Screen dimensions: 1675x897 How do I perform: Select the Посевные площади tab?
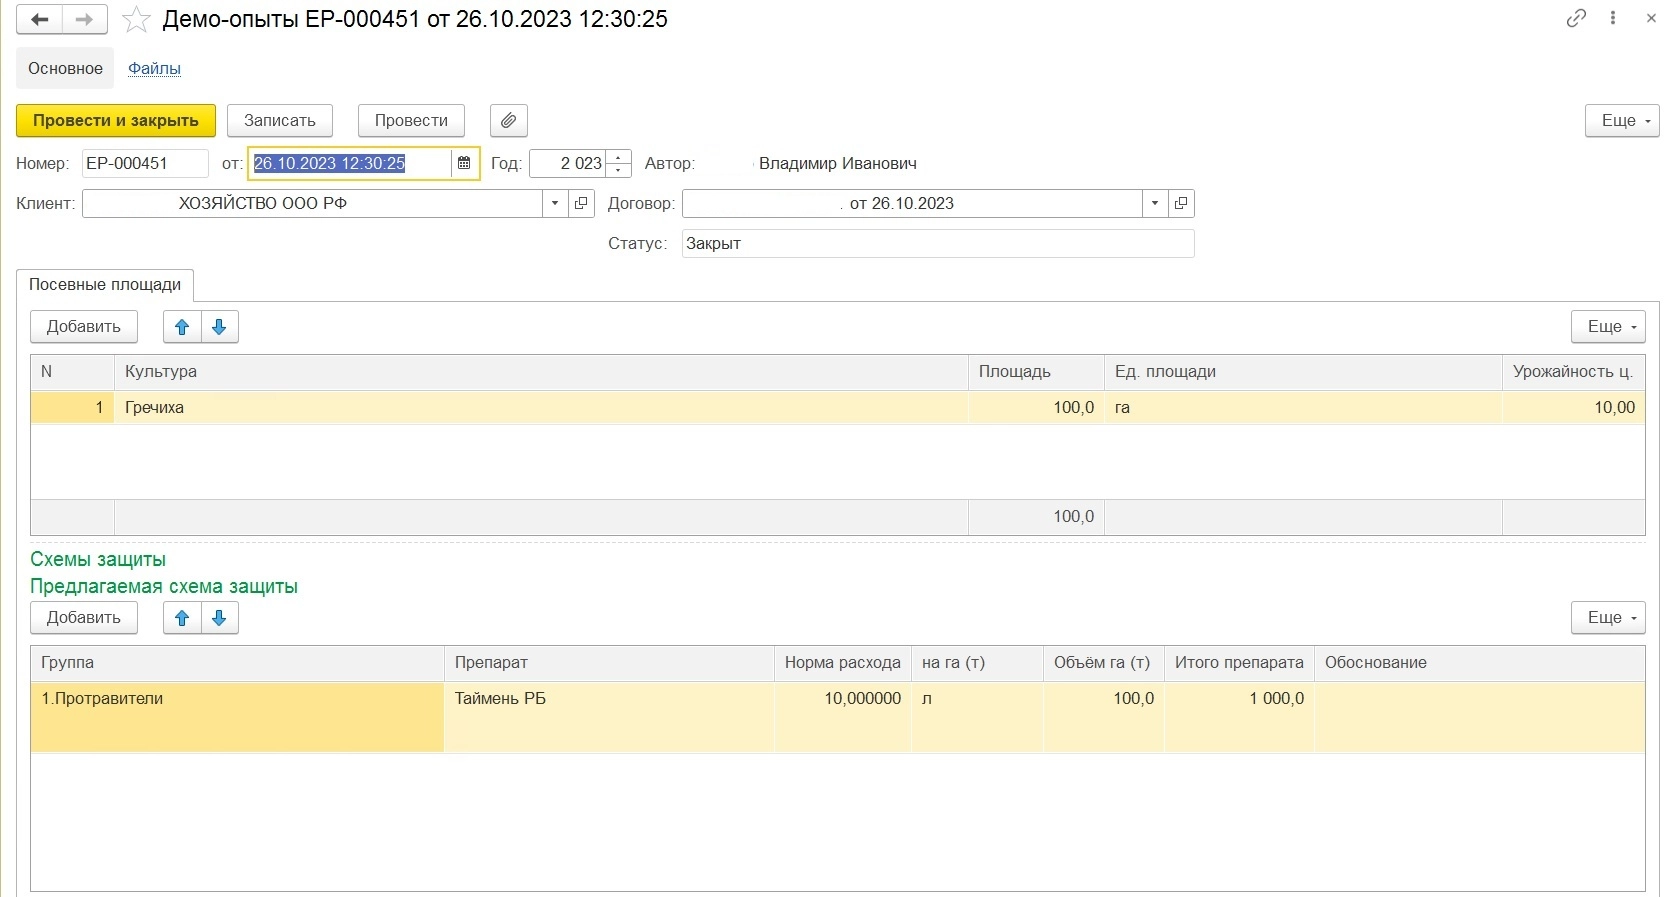pyautogui.click(x=105, y=285)
